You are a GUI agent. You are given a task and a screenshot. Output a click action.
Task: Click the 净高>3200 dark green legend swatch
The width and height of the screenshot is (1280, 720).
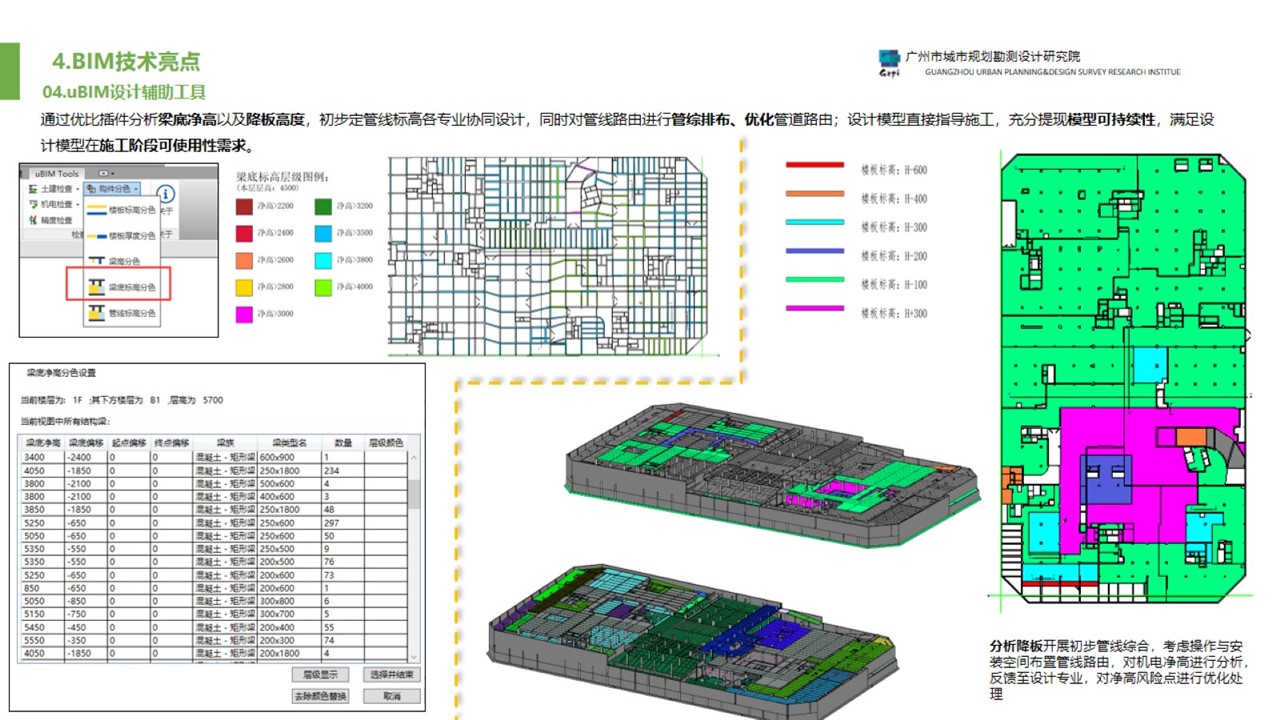[324, 207]
